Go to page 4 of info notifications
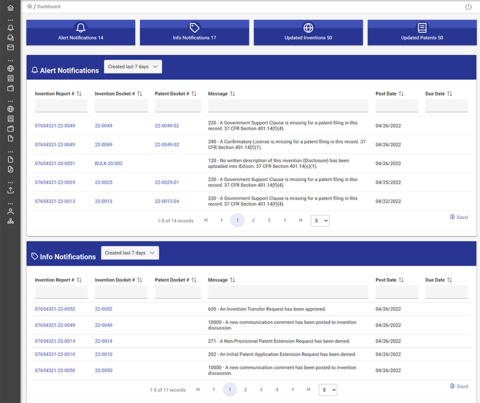480x403 pixels. 277,389
